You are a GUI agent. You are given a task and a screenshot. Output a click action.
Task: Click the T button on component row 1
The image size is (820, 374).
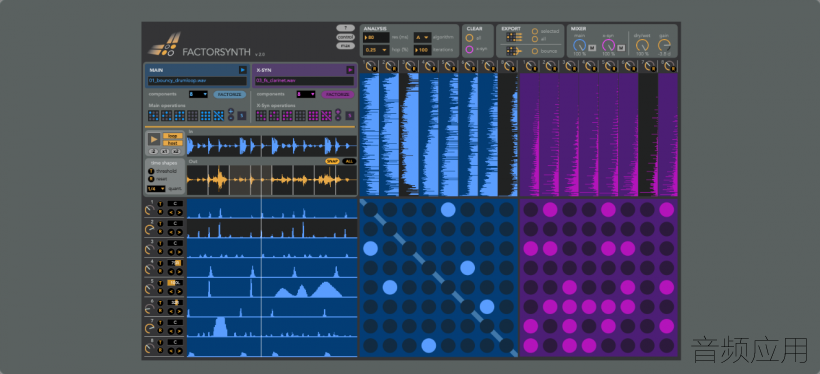click(x=160, y=203)
